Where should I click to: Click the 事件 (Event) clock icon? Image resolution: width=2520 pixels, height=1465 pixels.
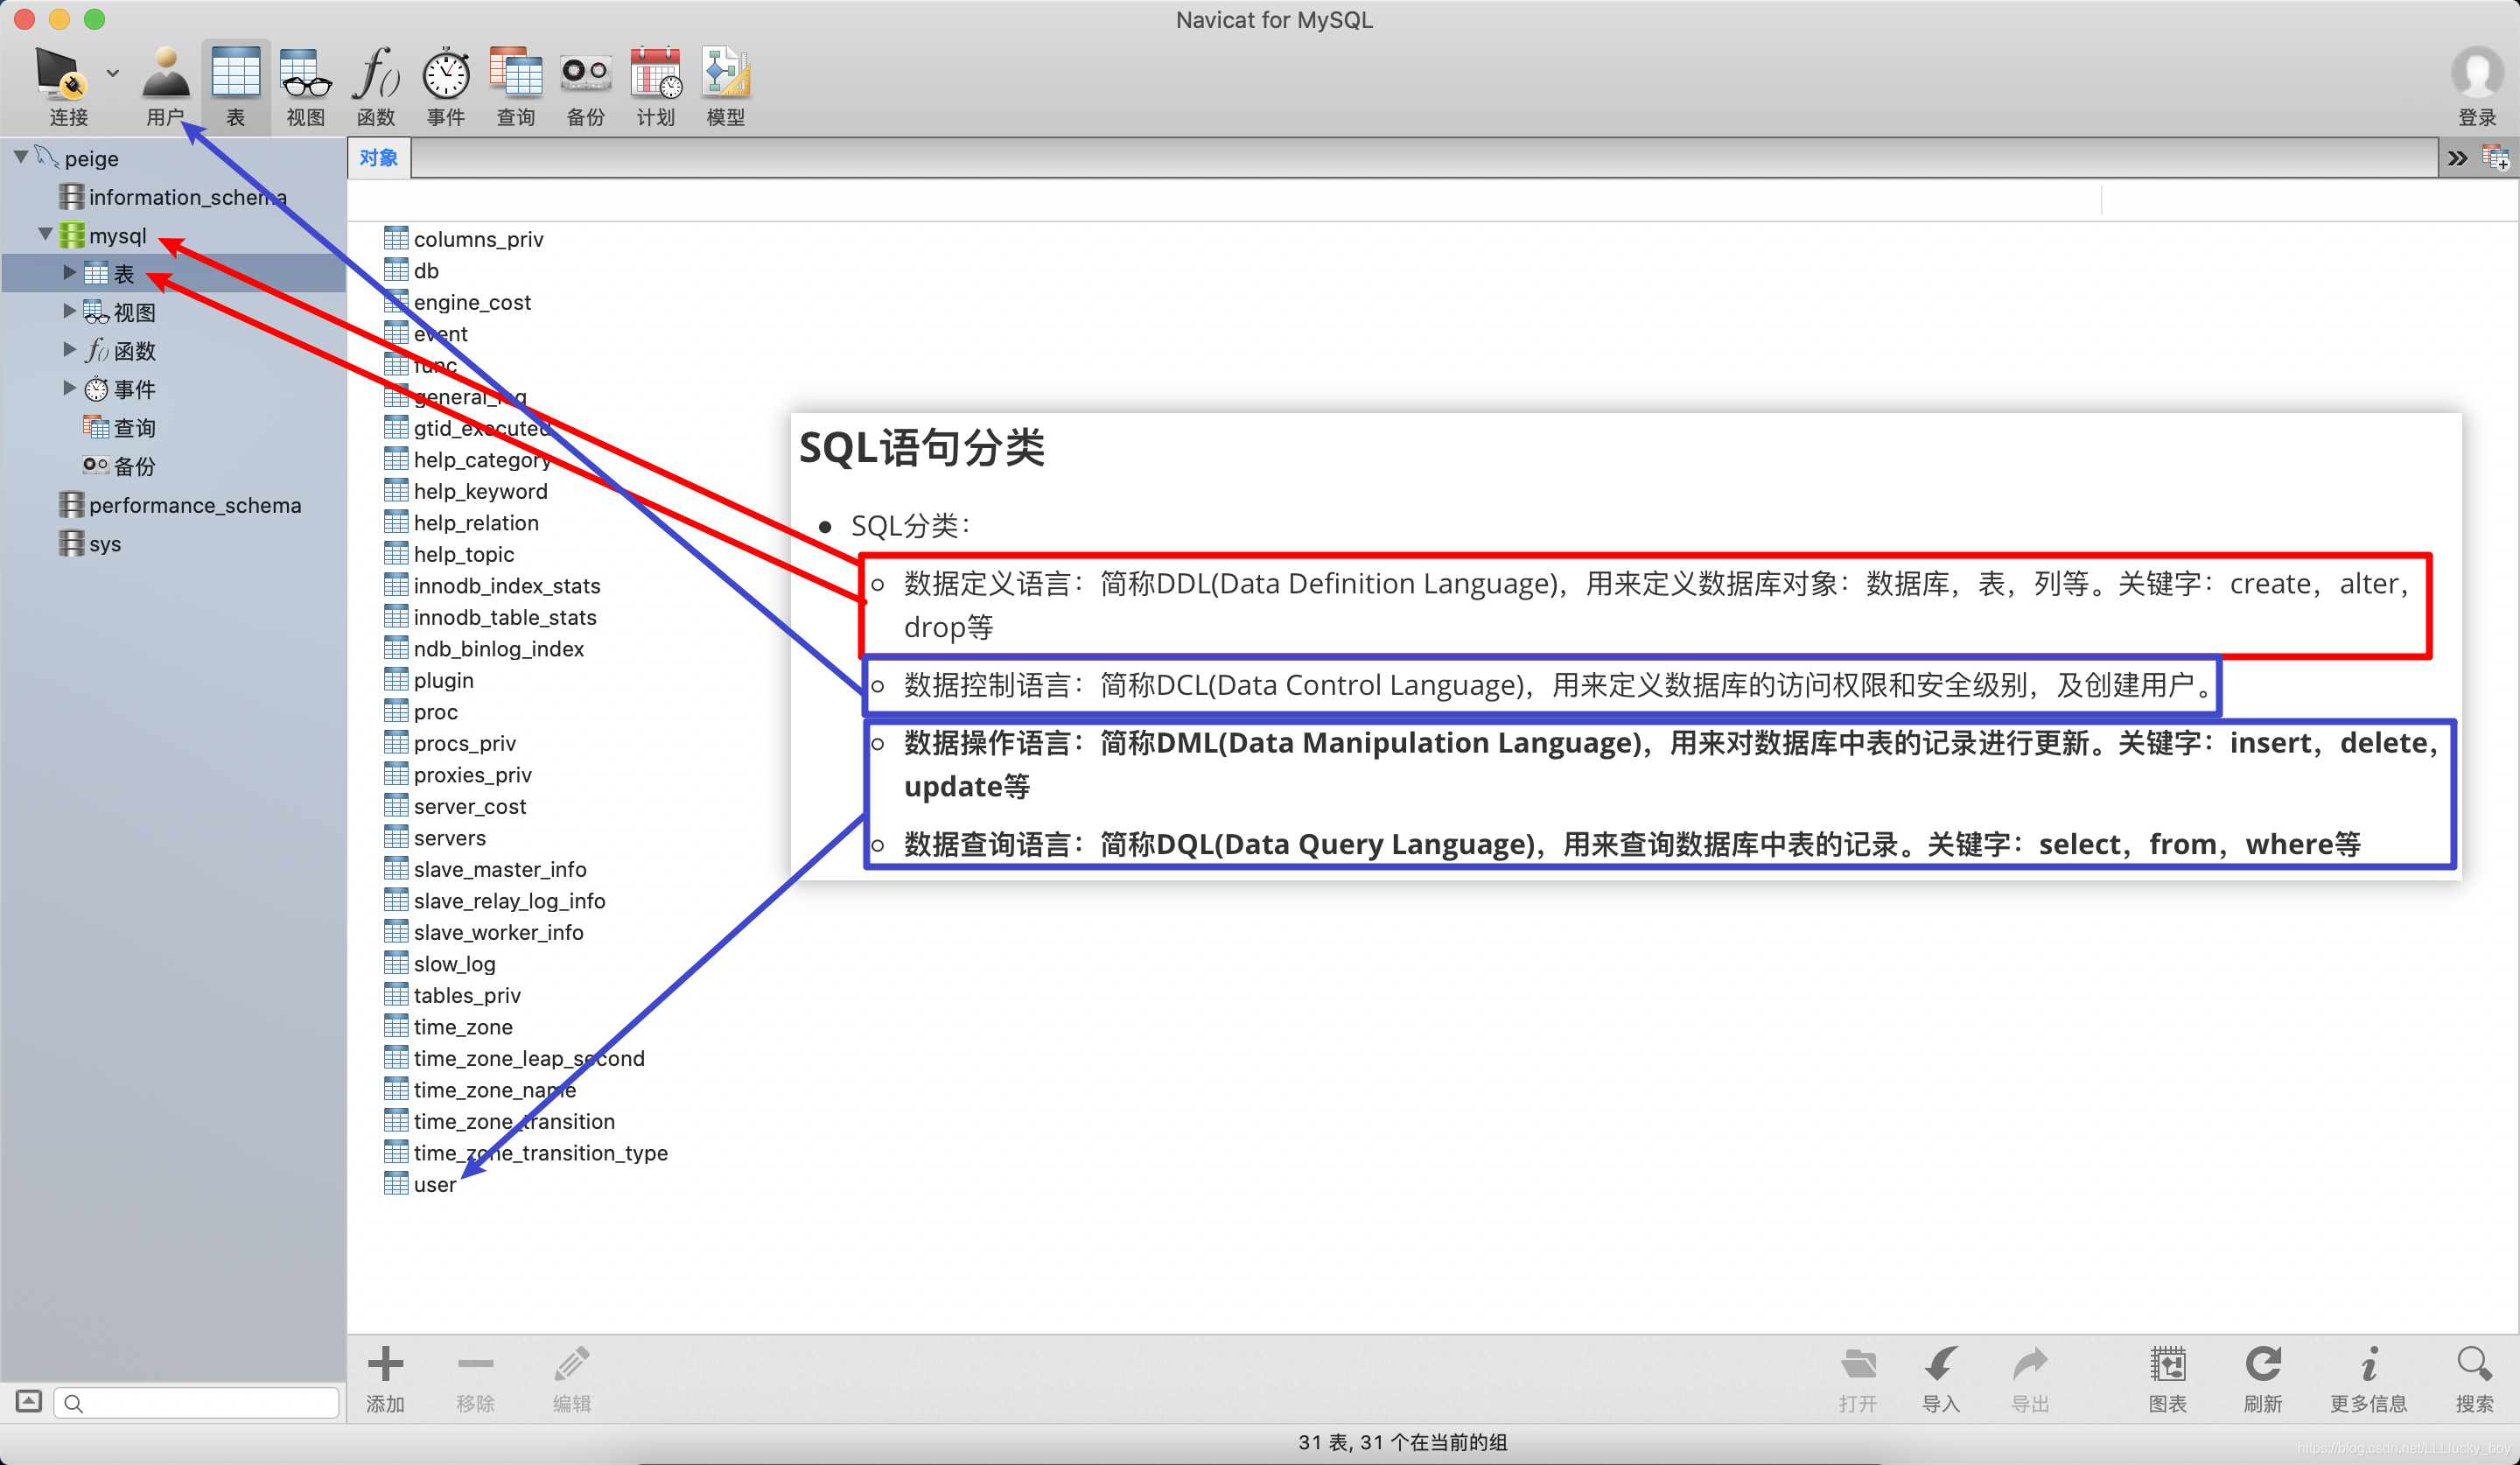pyautogui.click(x=445, y=75)
